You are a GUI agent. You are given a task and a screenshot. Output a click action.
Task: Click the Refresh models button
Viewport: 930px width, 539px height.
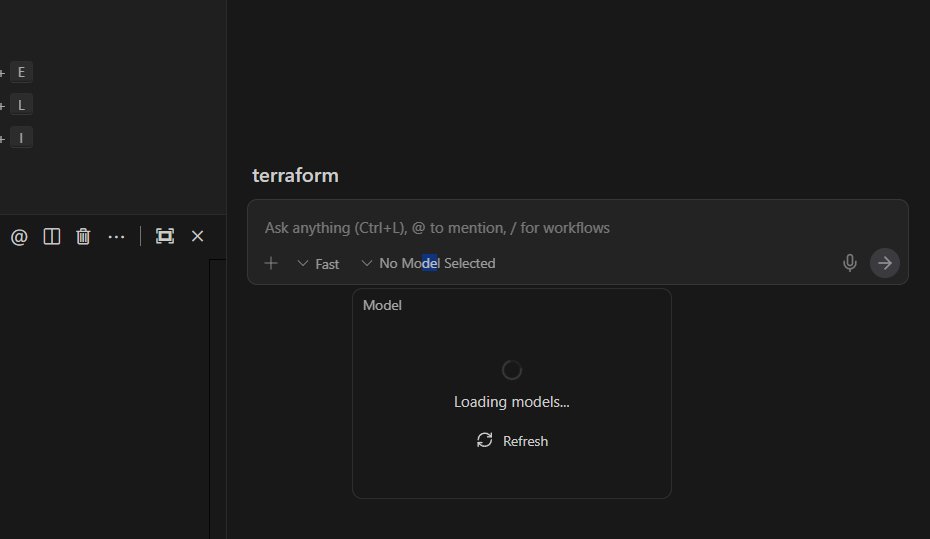(x=512, y=441)
